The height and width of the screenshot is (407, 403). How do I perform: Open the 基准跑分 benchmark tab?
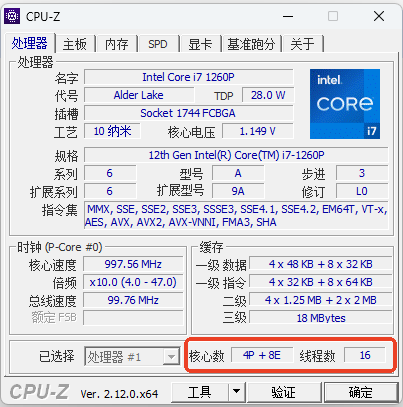point(251,44)
